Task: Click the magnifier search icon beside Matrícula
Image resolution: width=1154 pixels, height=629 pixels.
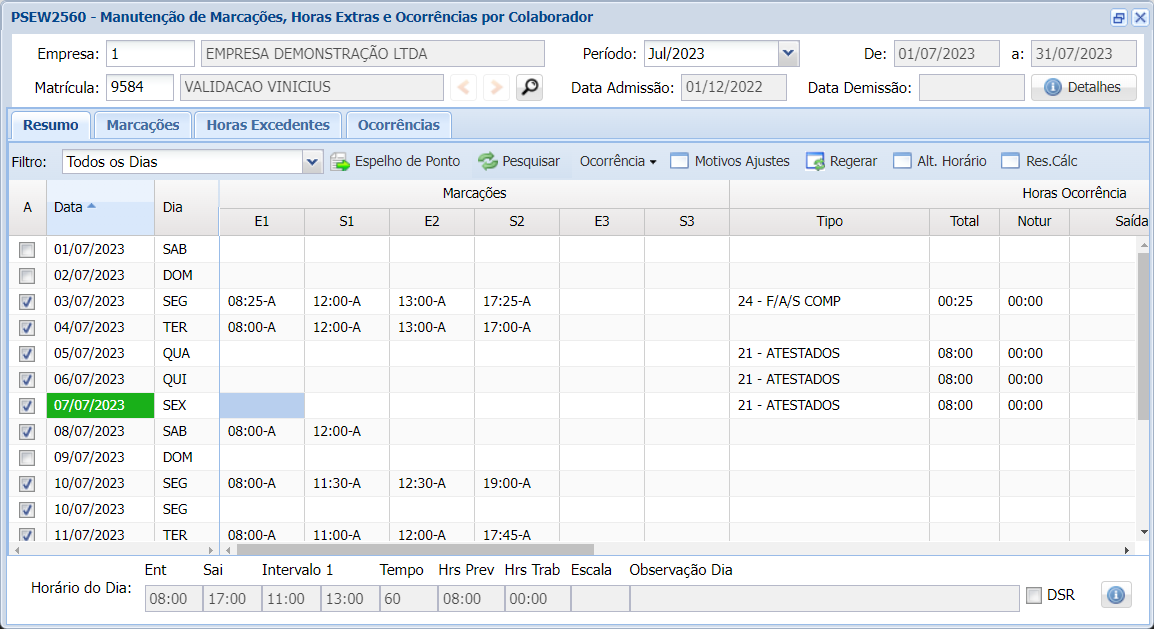Action: [x=529, y=88]
